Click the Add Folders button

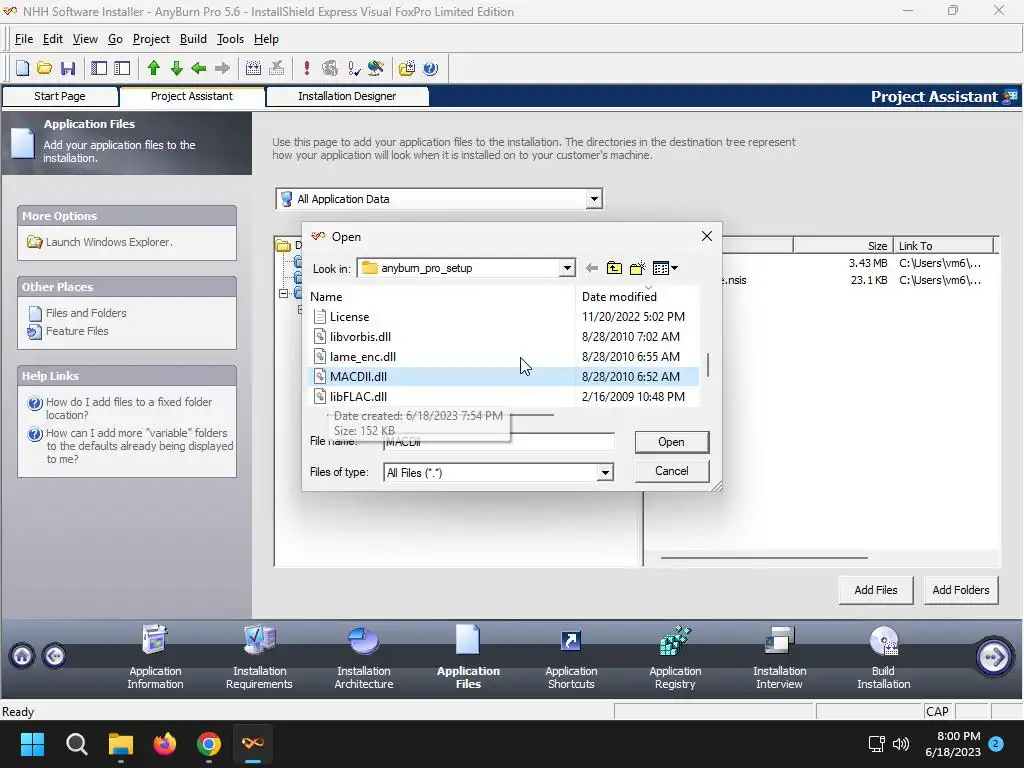[x=961, y=590]
